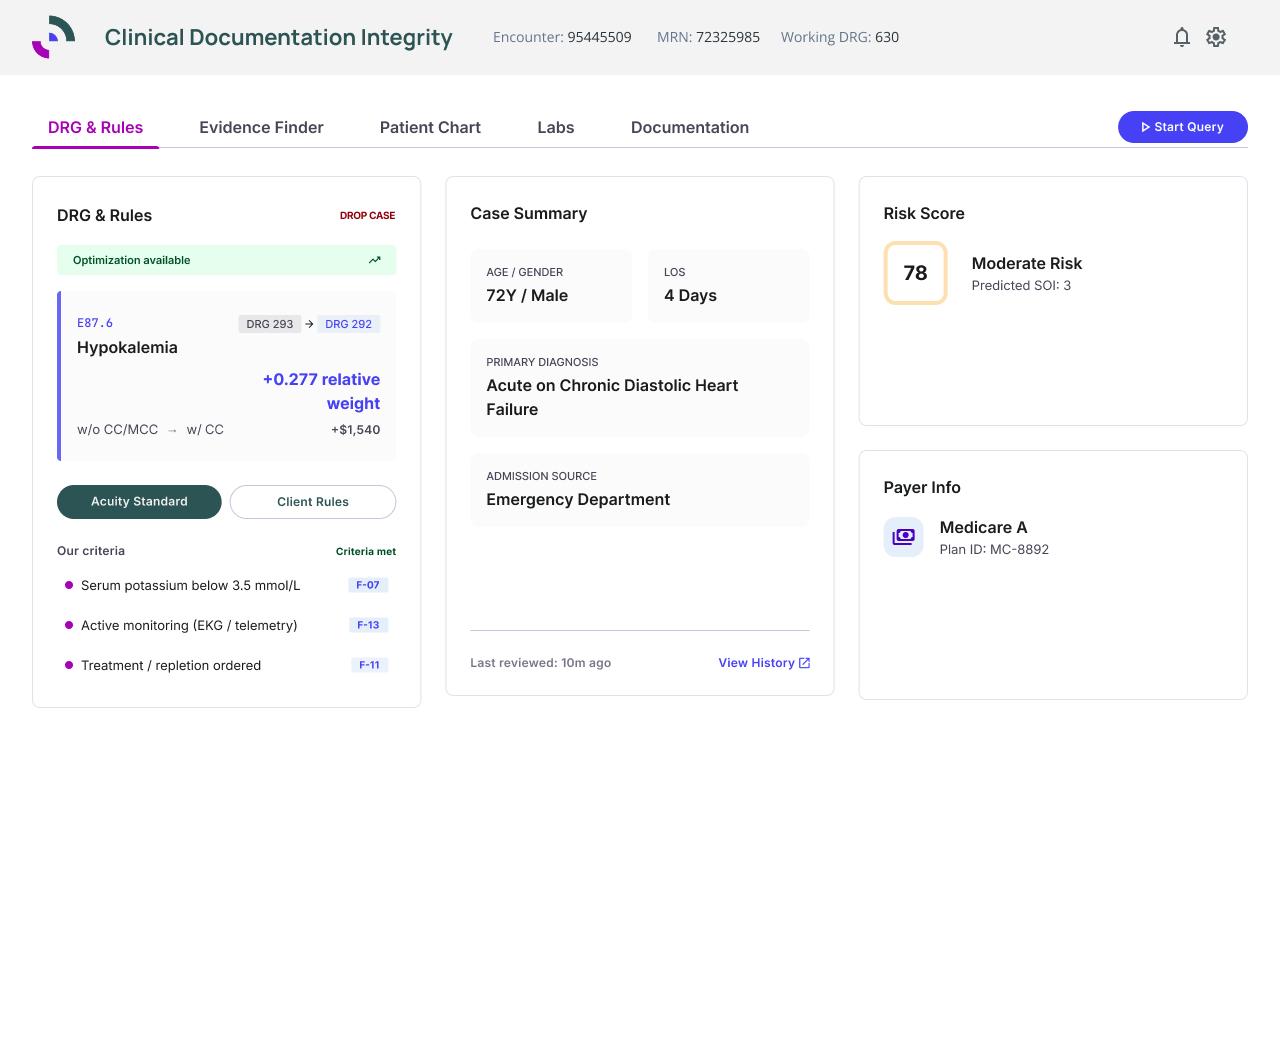Click the Optimization available banner

(x=227, y=260)
